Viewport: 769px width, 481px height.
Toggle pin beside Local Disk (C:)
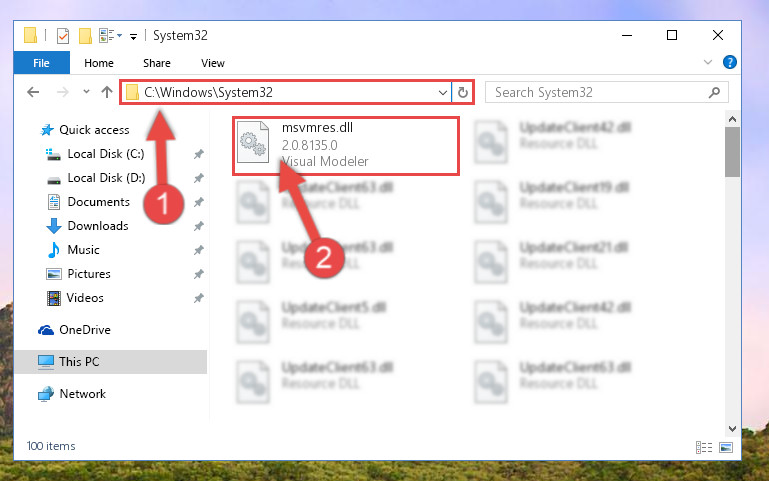click(x=198, y=154)
